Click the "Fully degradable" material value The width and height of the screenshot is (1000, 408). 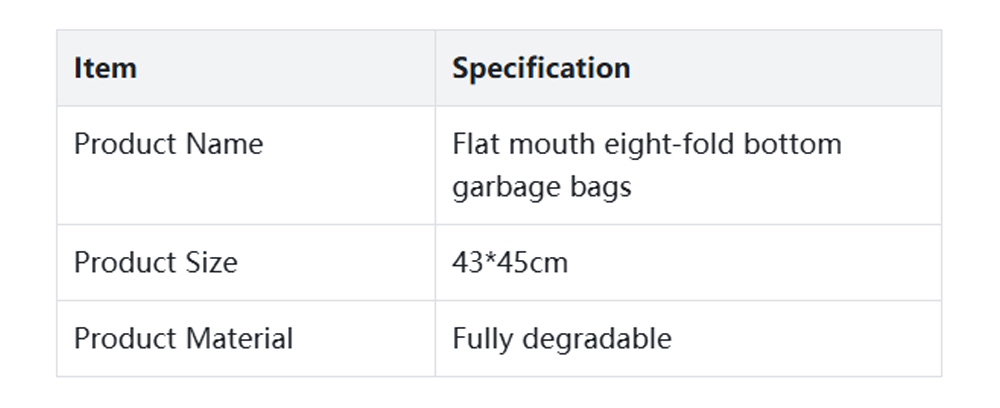[x=561, y=339]
